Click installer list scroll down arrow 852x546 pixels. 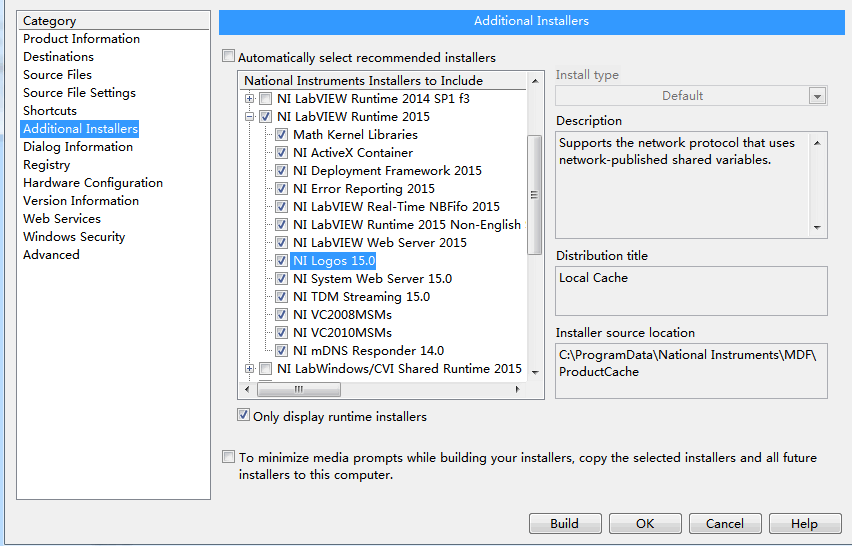point(535,373)
